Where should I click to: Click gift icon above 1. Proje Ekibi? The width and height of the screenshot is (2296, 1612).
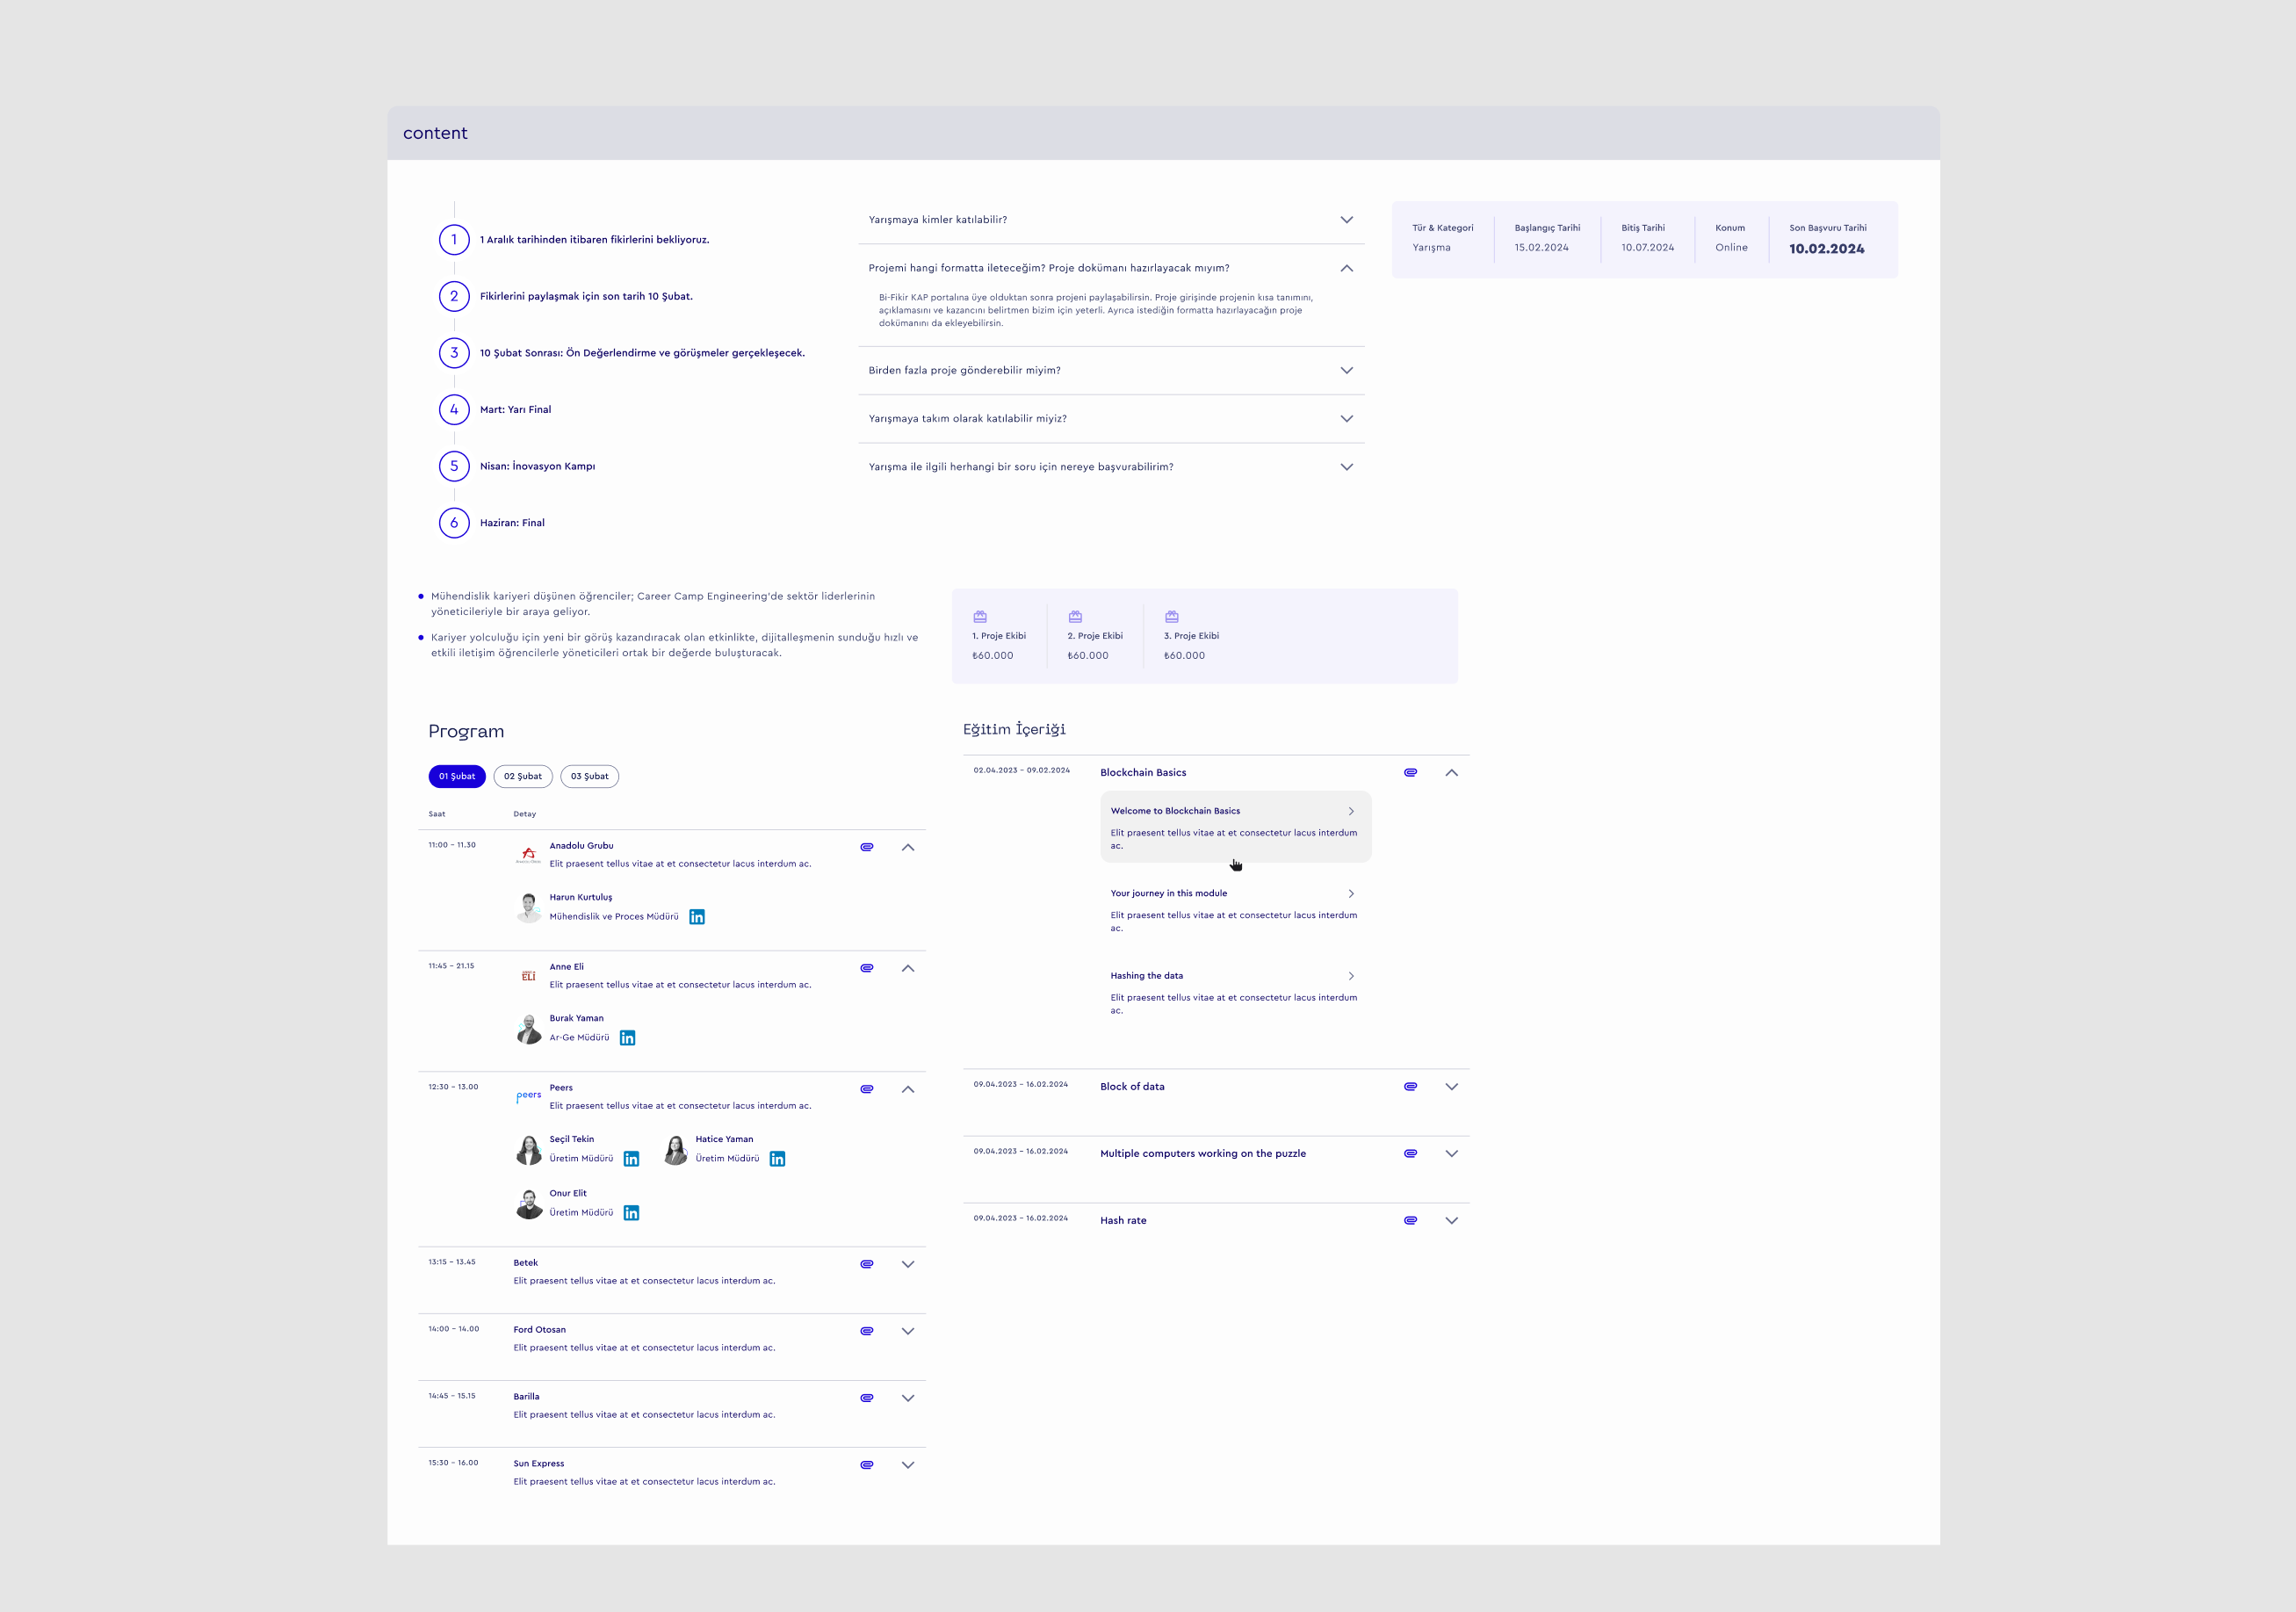tap(980, 617)
